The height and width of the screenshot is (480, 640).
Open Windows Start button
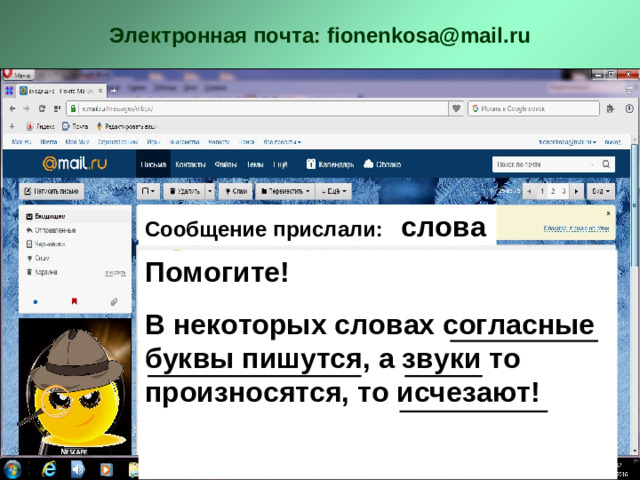(12, 469)
